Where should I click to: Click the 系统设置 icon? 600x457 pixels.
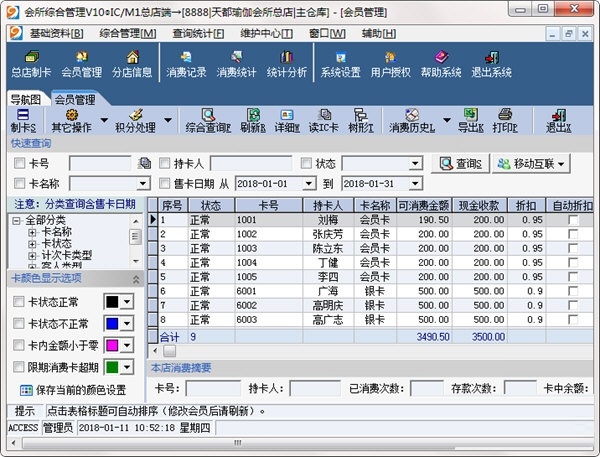(x=340, y=63)
